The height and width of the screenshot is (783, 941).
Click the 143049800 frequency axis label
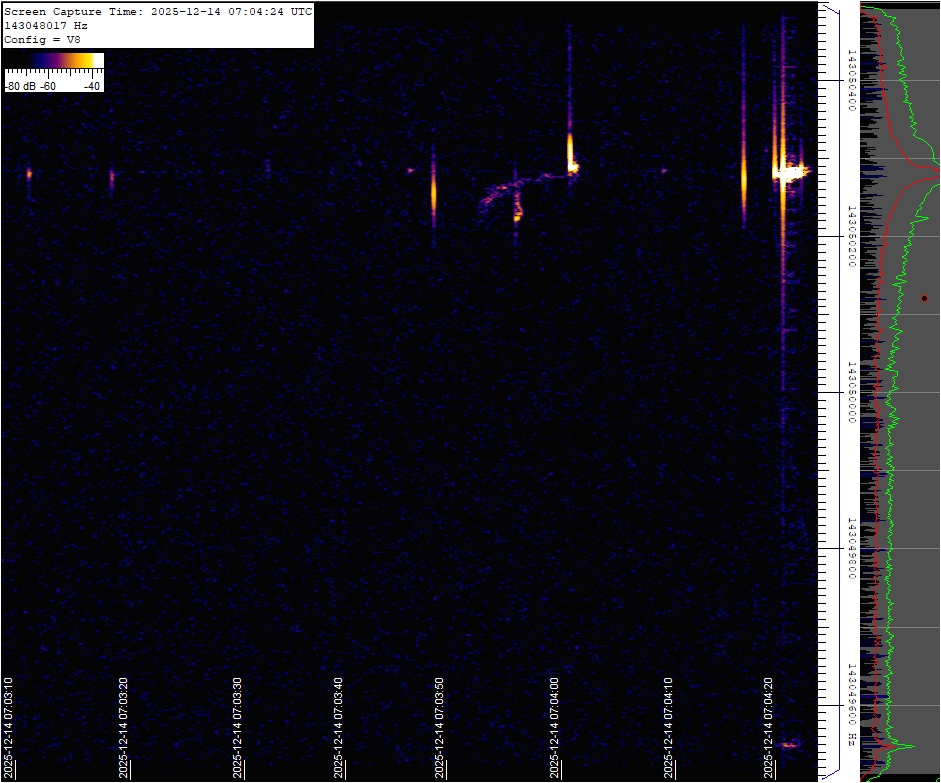851,548
